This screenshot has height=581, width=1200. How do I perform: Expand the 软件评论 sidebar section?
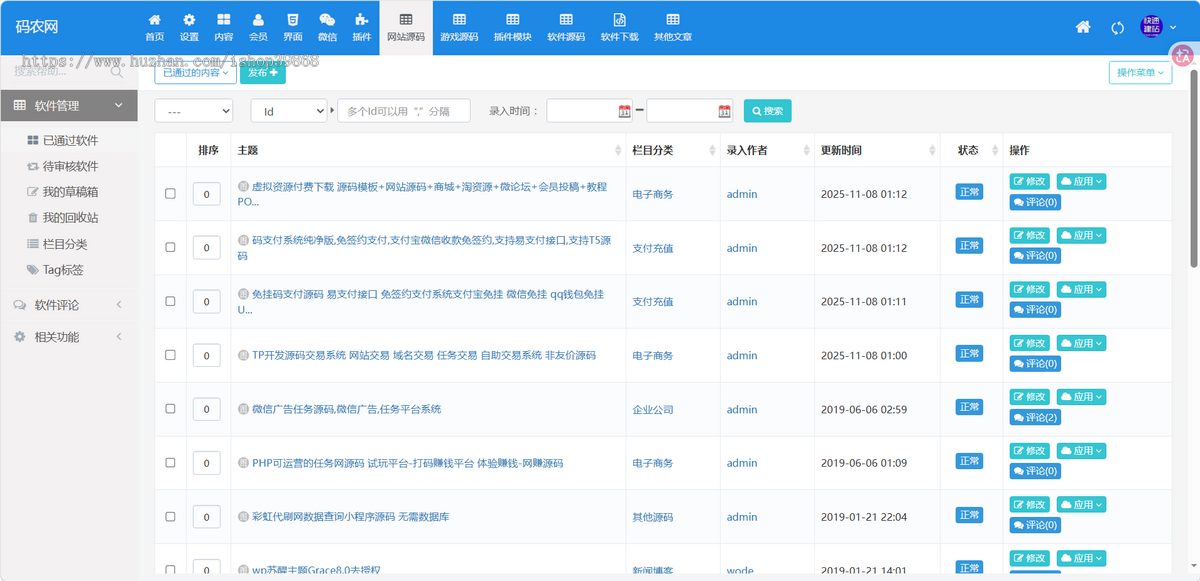pyautogui.click(x=69, y=305)
